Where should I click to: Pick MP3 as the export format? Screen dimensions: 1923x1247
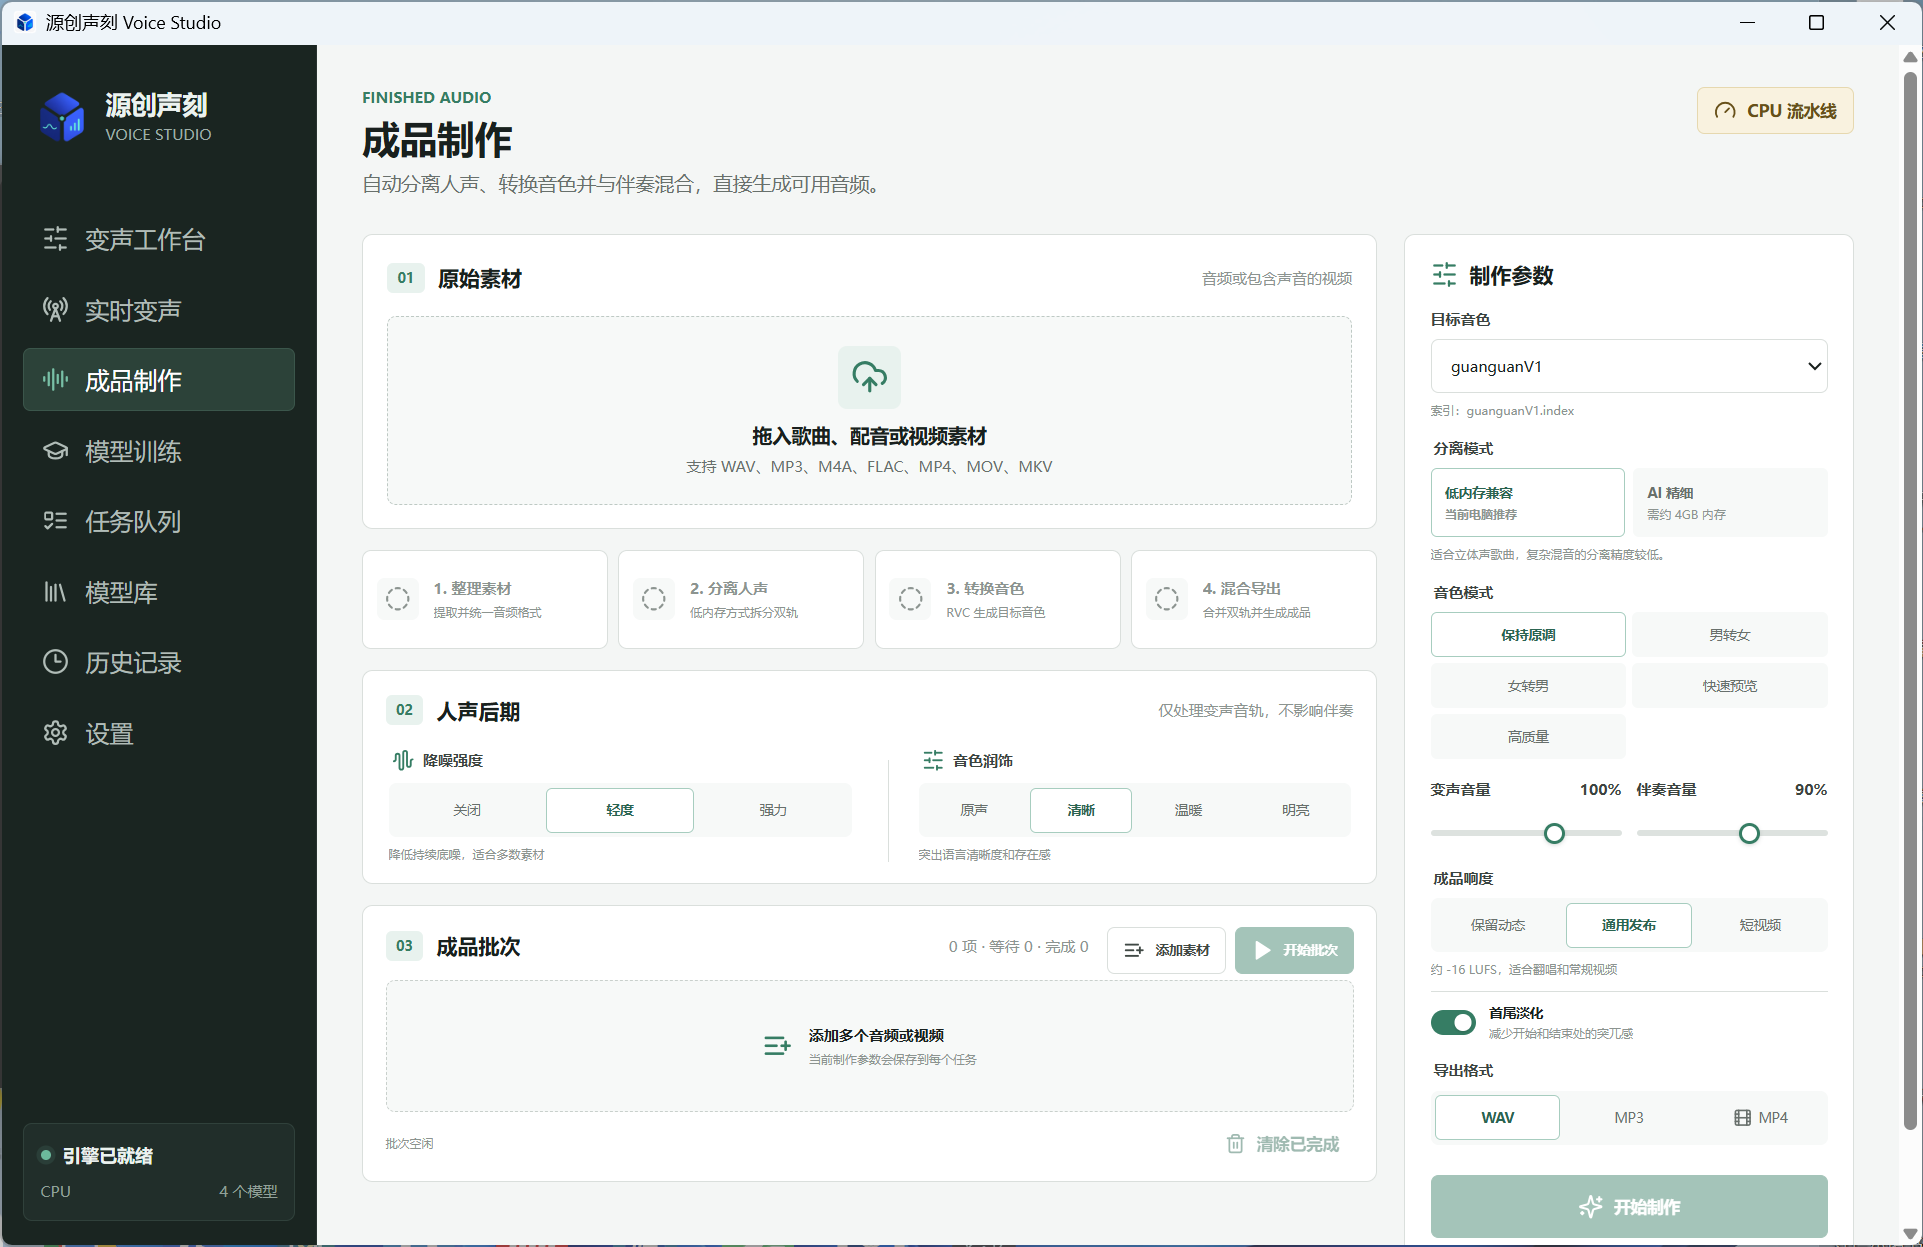click(1628, 1117)
